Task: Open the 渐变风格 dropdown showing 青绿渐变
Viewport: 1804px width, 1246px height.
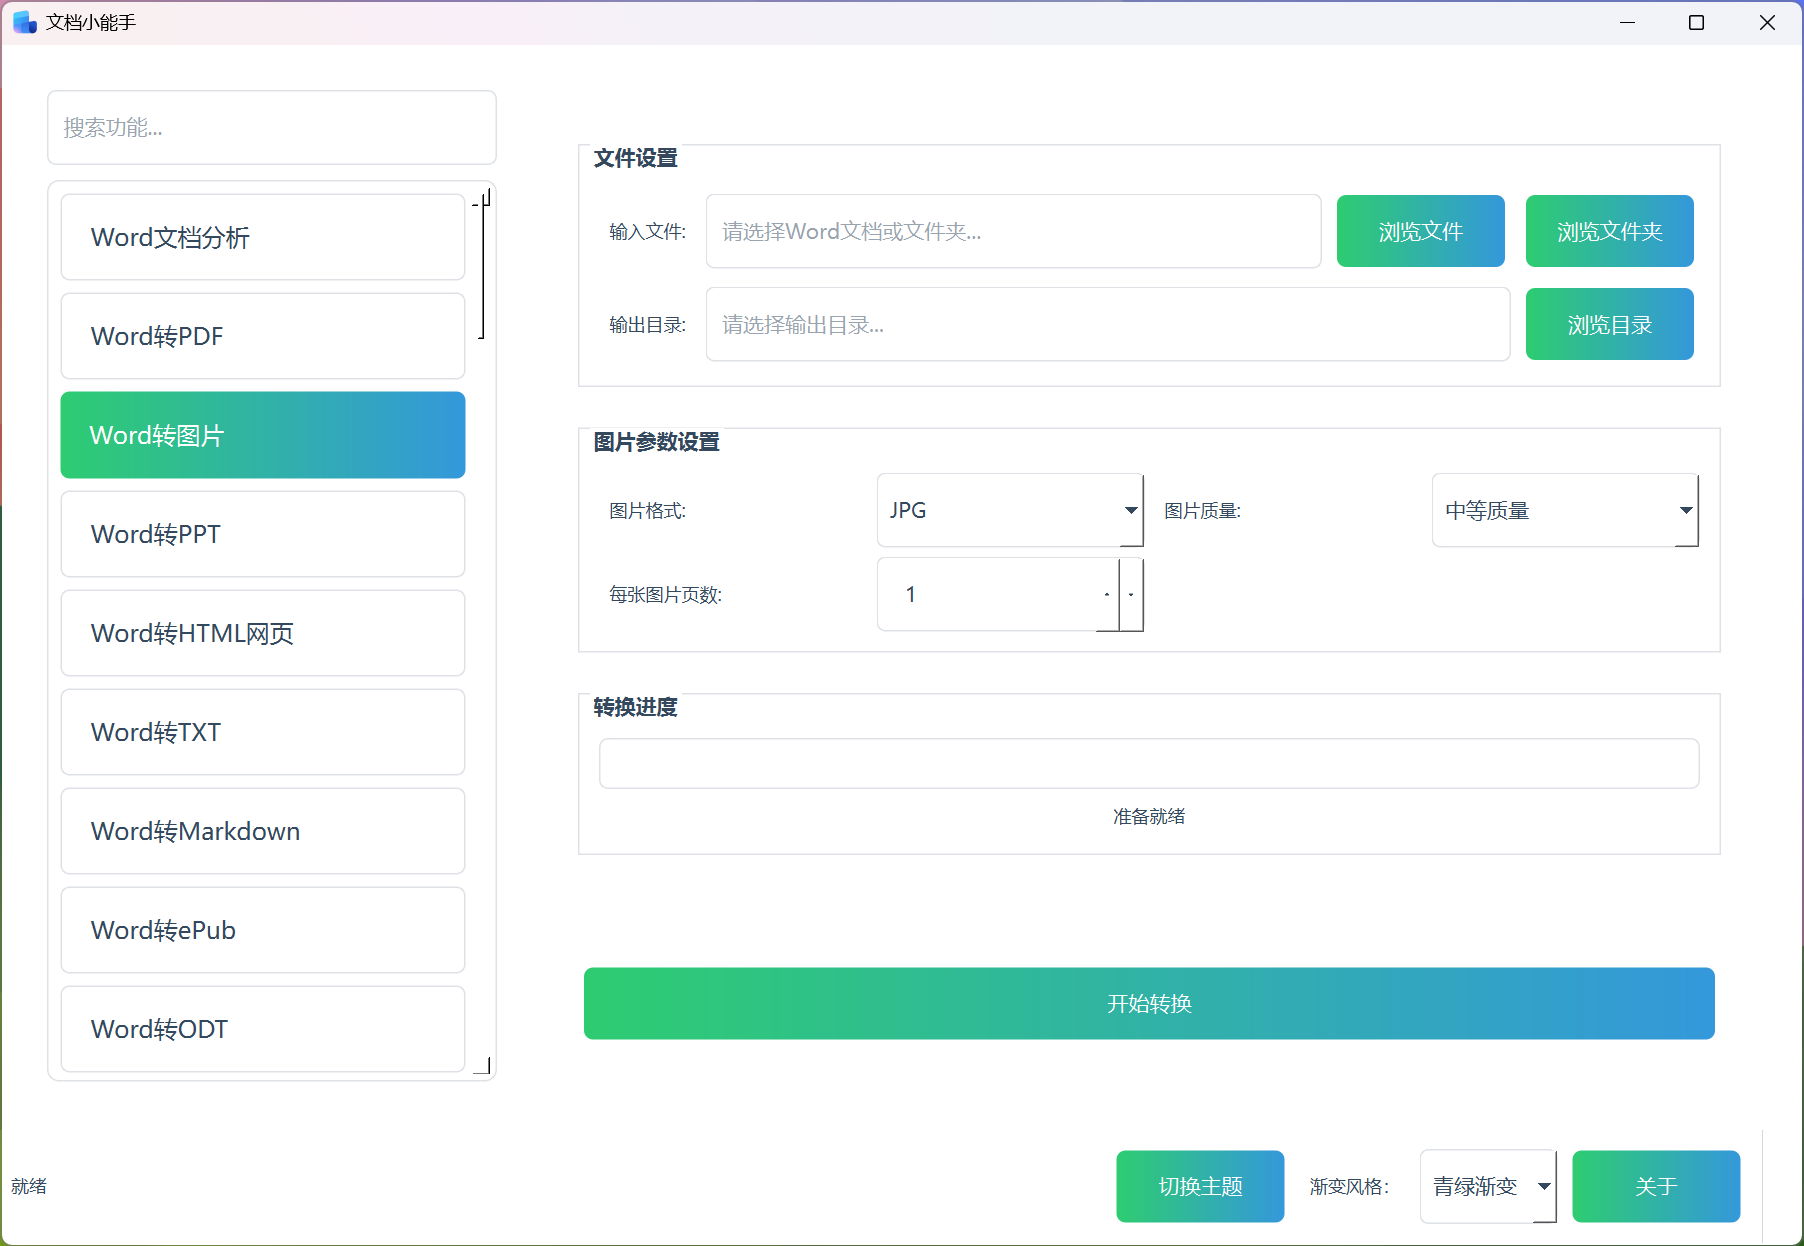Action: click(1488, 1186)
